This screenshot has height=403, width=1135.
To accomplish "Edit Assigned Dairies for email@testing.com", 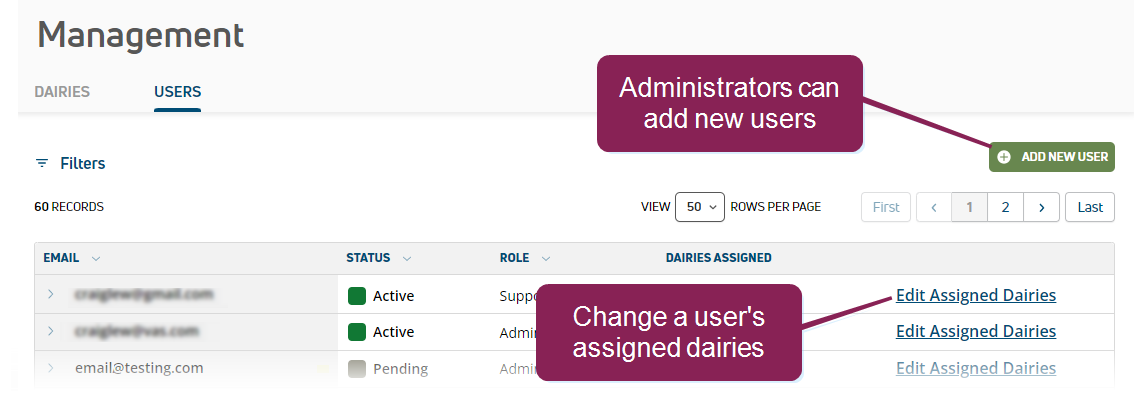I will point(975,367).
